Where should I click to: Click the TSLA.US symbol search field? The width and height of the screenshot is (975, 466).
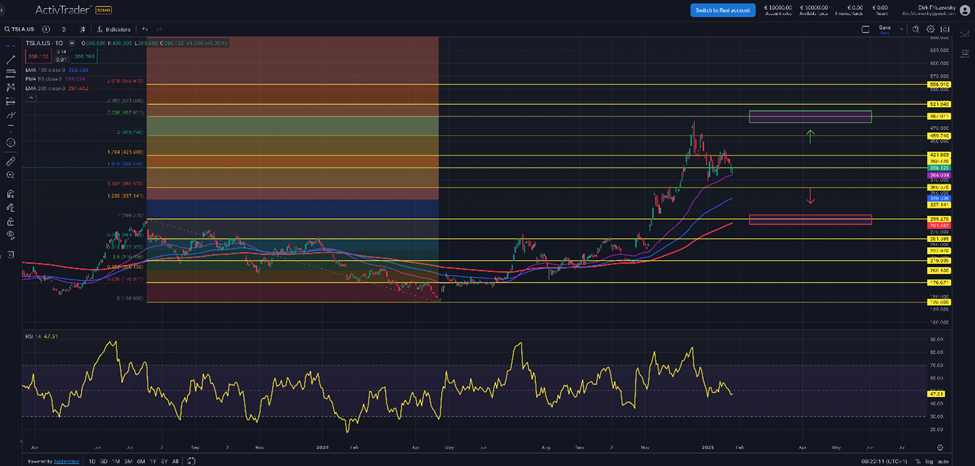point(22,29)
